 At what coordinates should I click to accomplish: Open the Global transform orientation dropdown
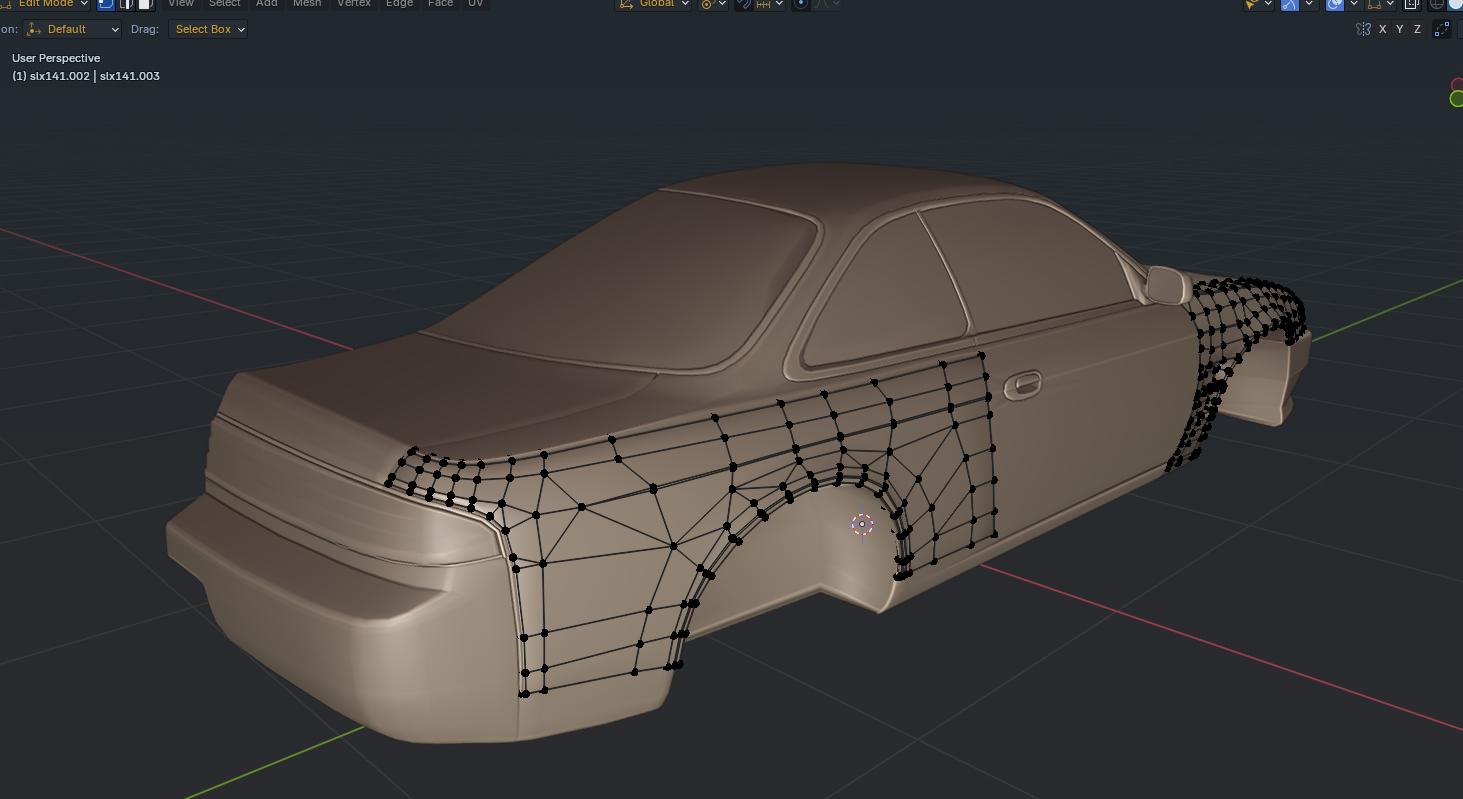click(x=654, y=4)
